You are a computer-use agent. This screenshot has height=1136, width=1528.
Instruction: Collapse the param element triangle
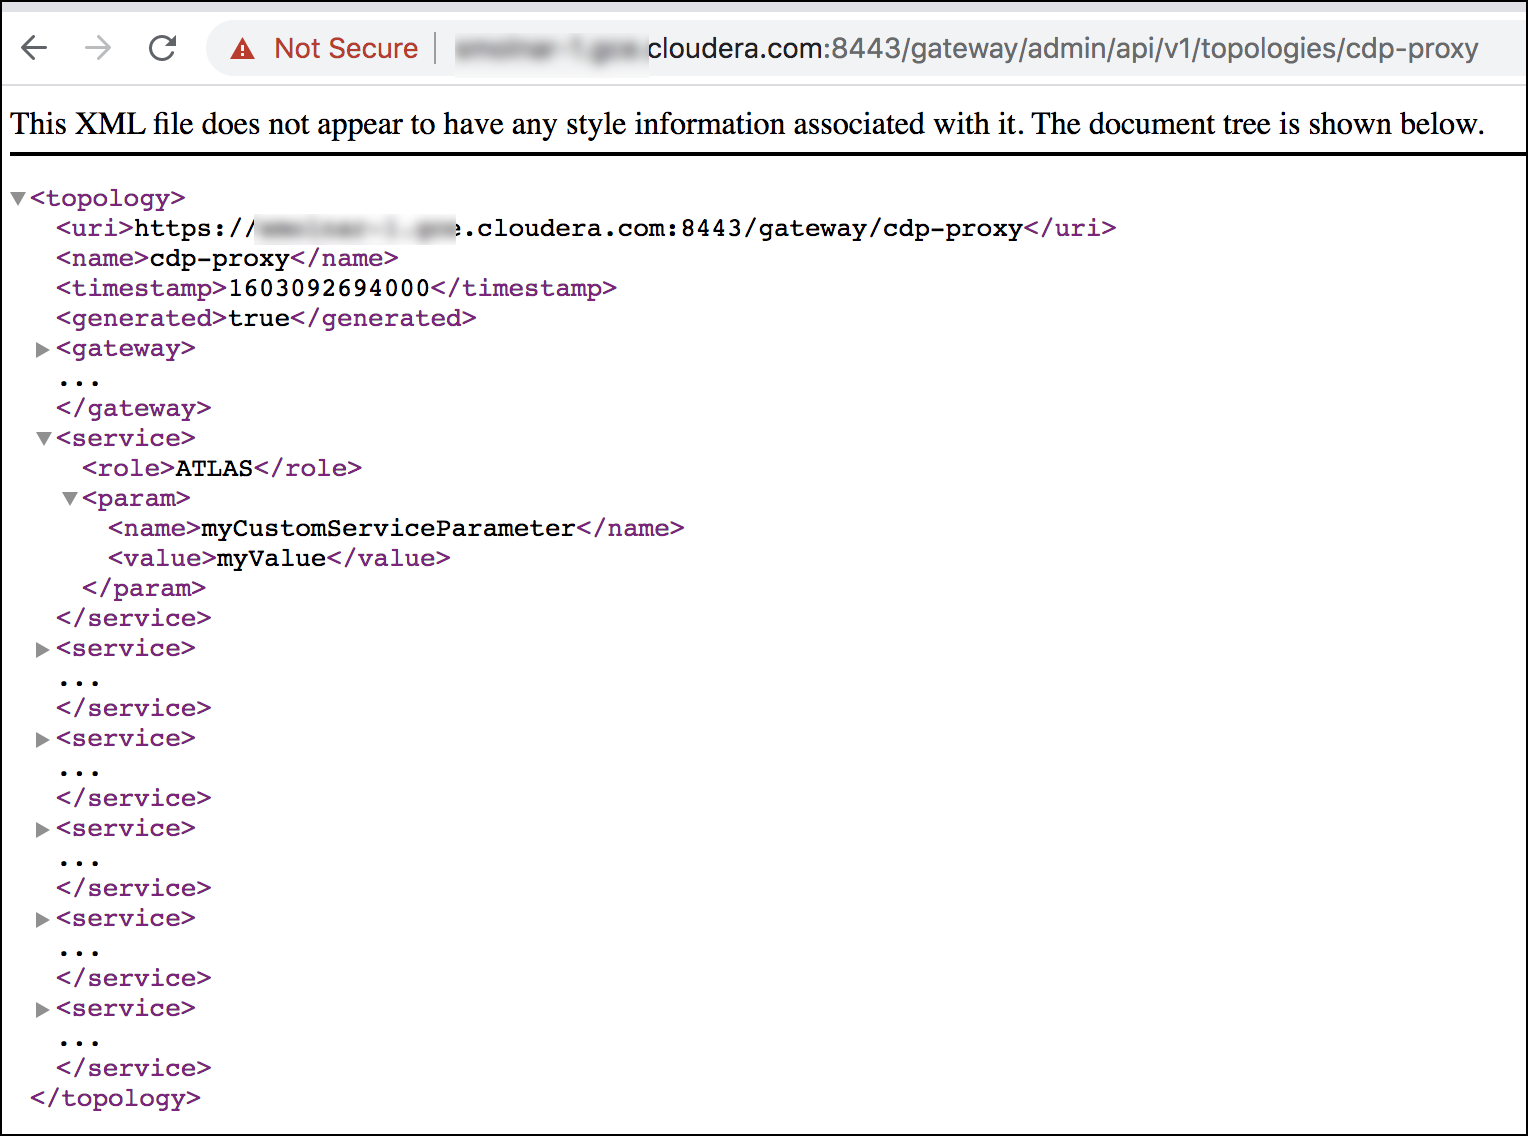pos(69,499)
